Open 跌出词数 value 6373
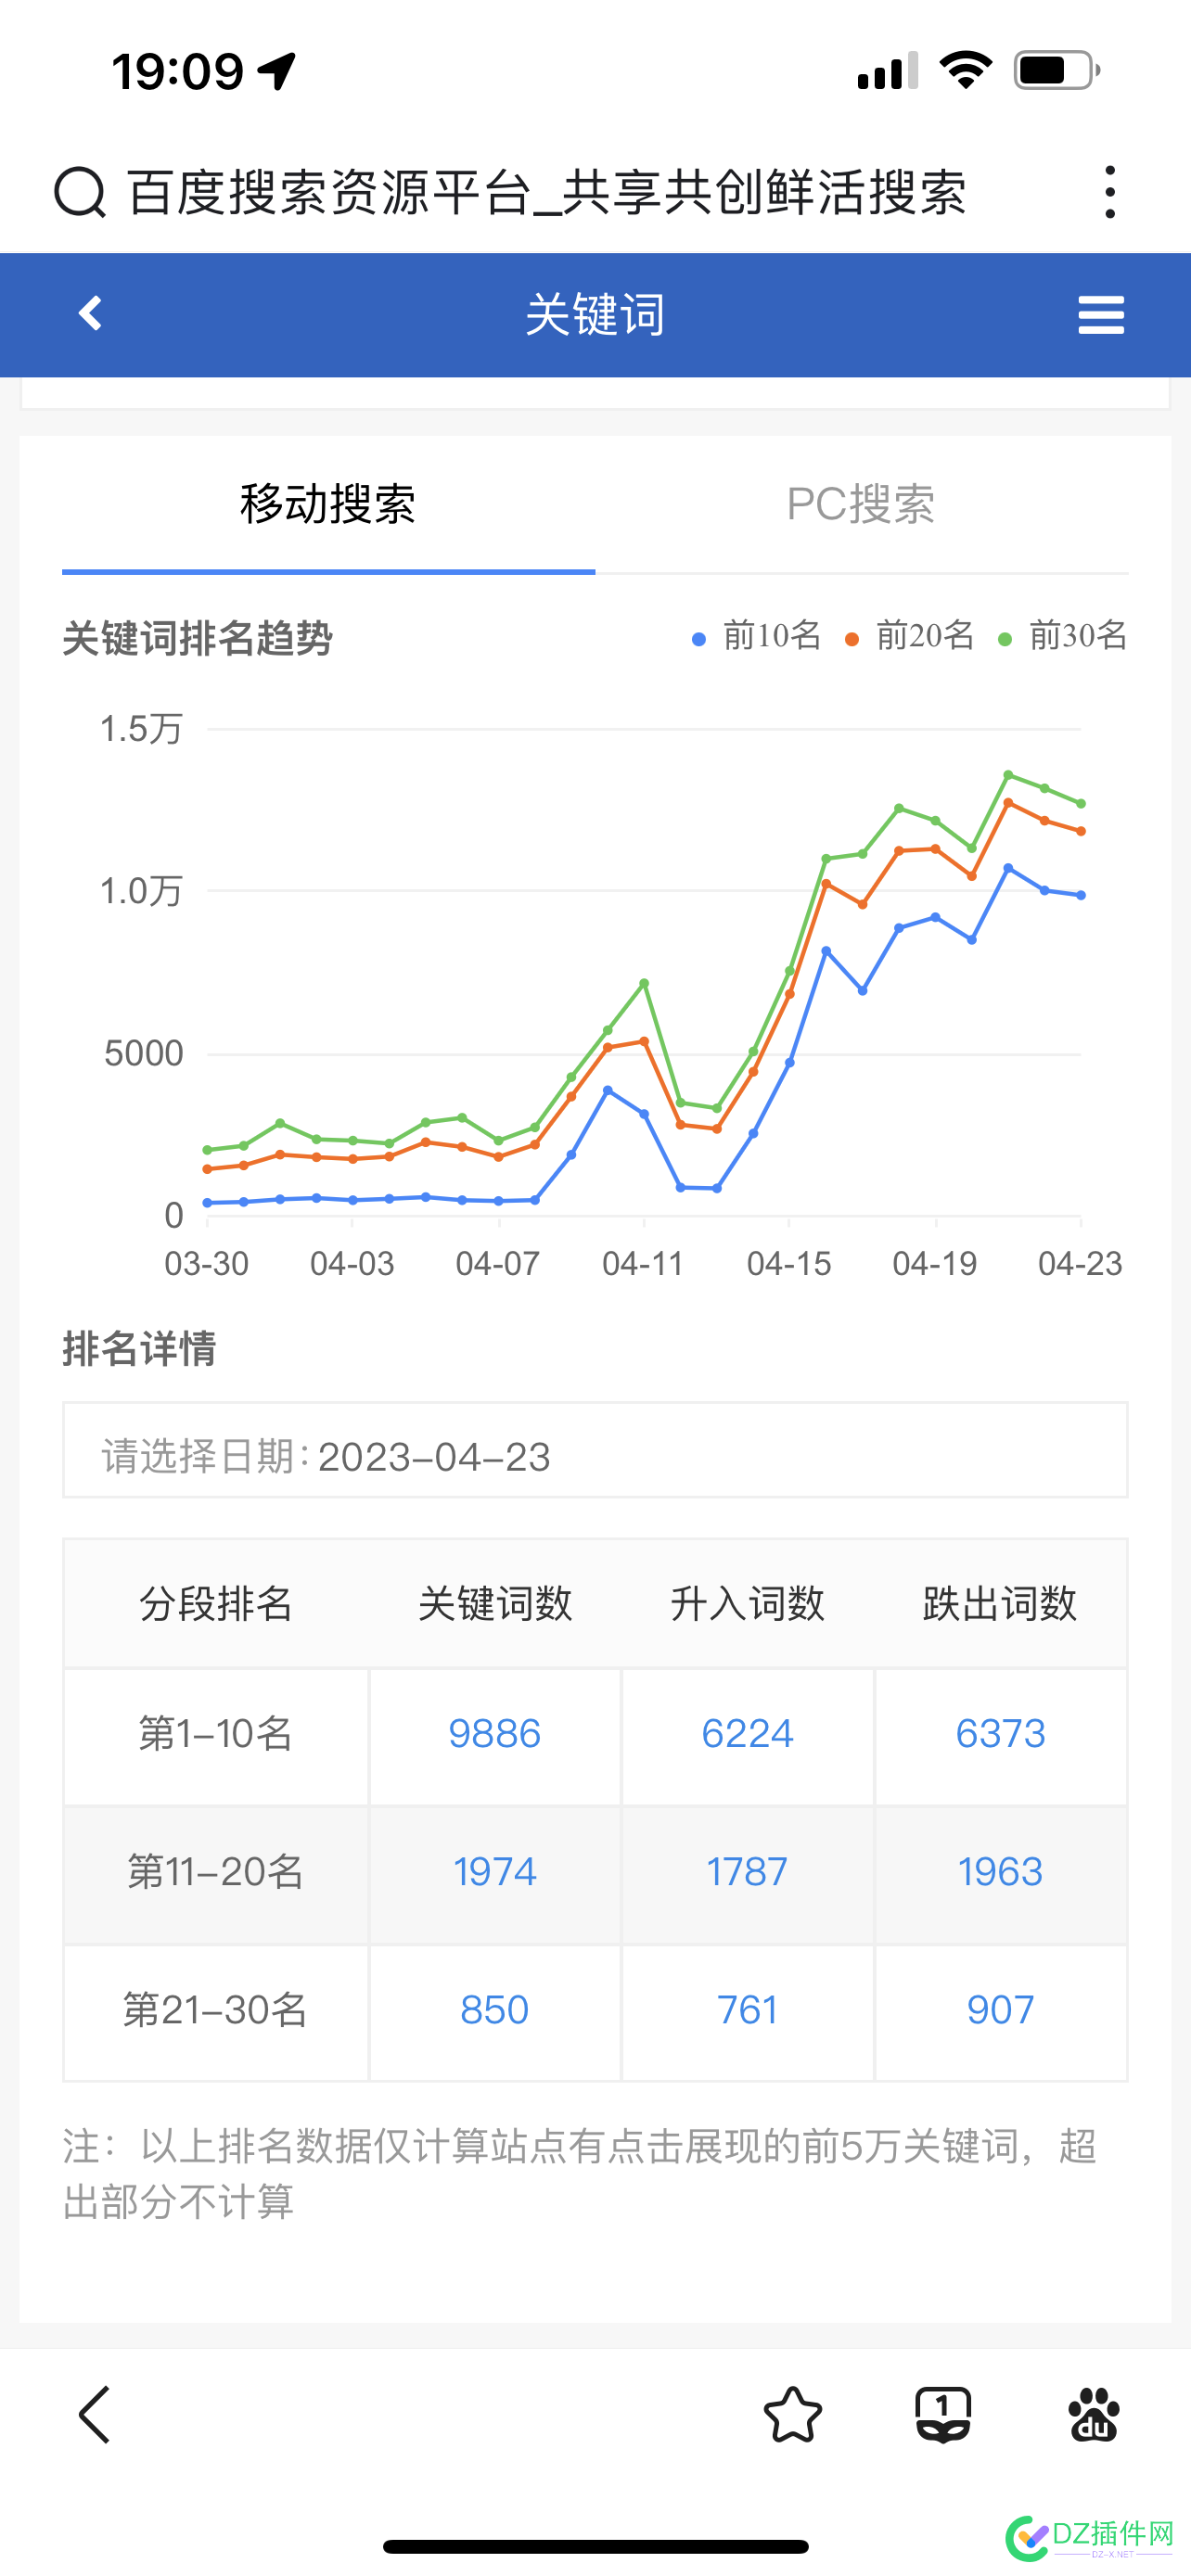This screenshot has height=2576, width=1191. click(1000, 1733)
